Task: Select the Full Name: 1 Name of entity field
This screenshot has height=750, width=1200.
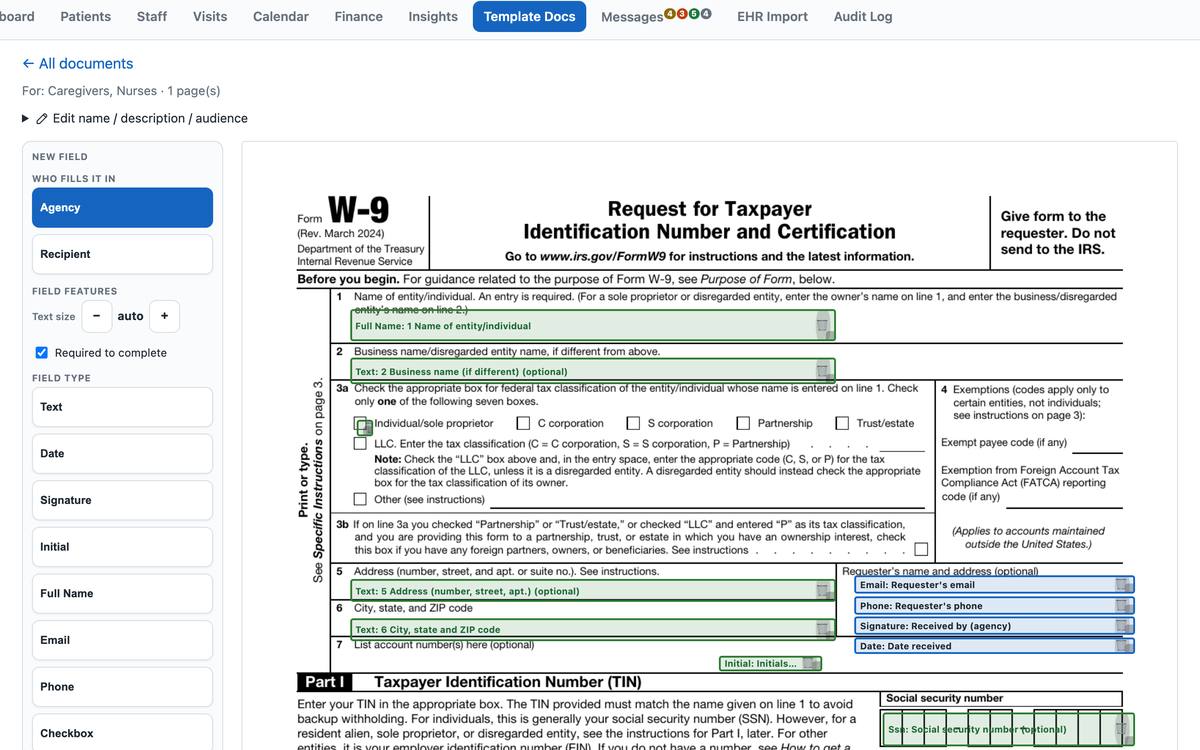Action: click(592, 325)
